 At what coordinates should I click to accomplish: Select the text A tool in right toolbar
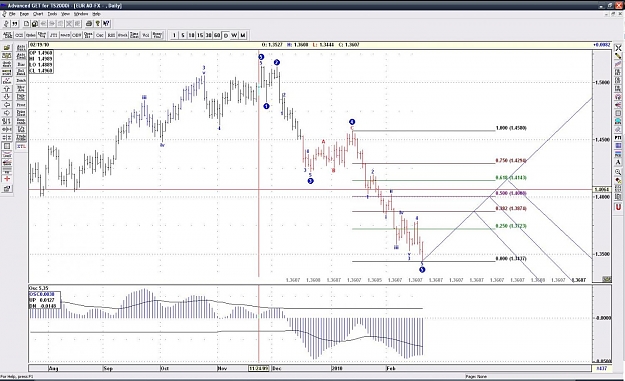(618, 162)
